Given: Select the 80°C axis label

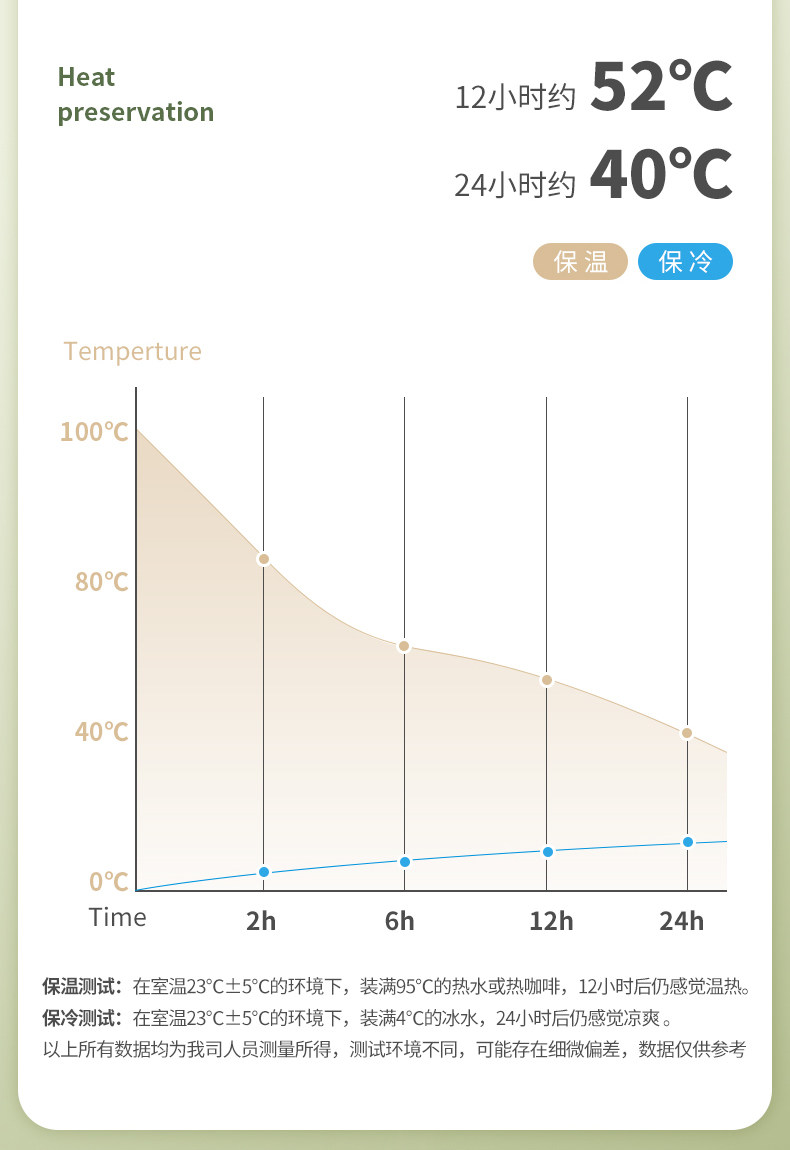Looking at the screenshot, I should tap(101, 582).
